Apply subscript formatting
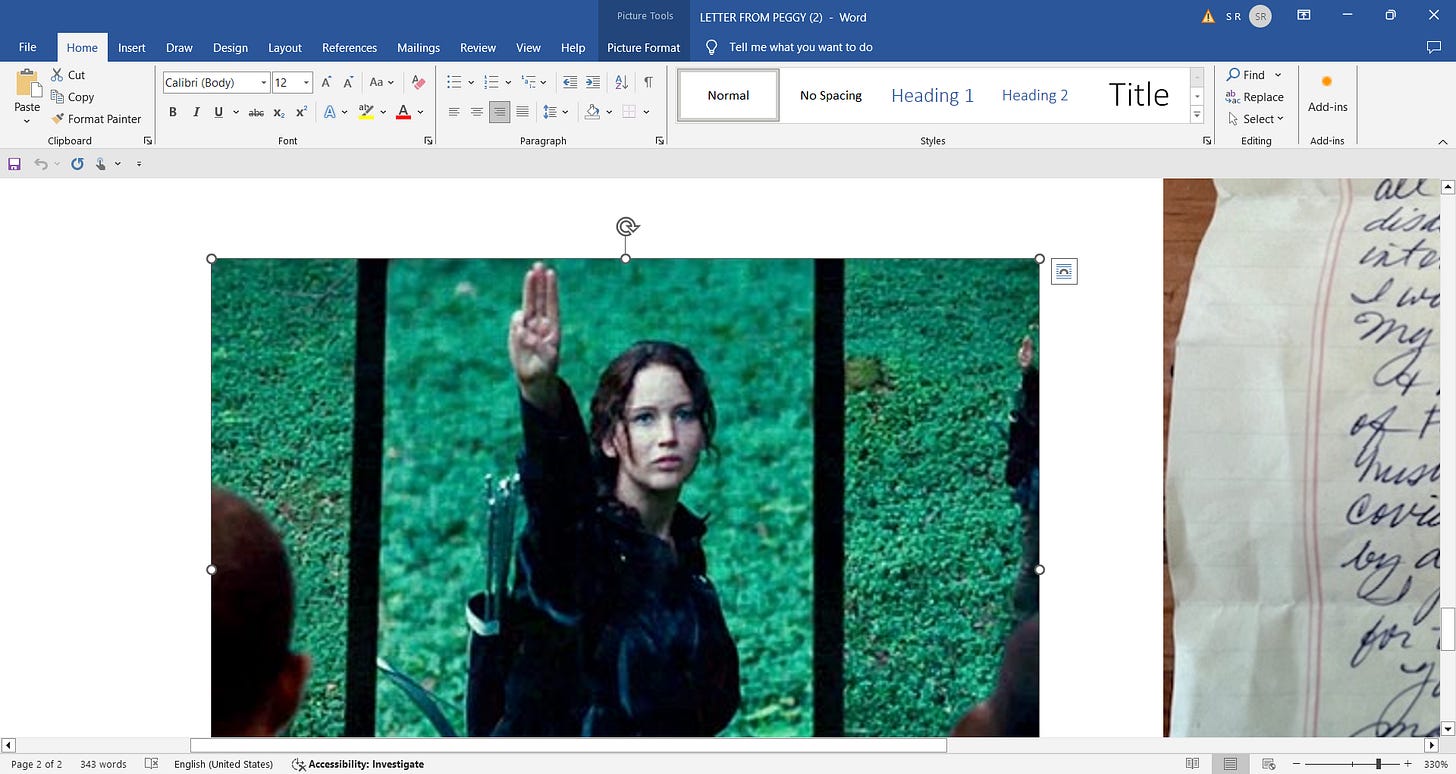 click(279, 112)
